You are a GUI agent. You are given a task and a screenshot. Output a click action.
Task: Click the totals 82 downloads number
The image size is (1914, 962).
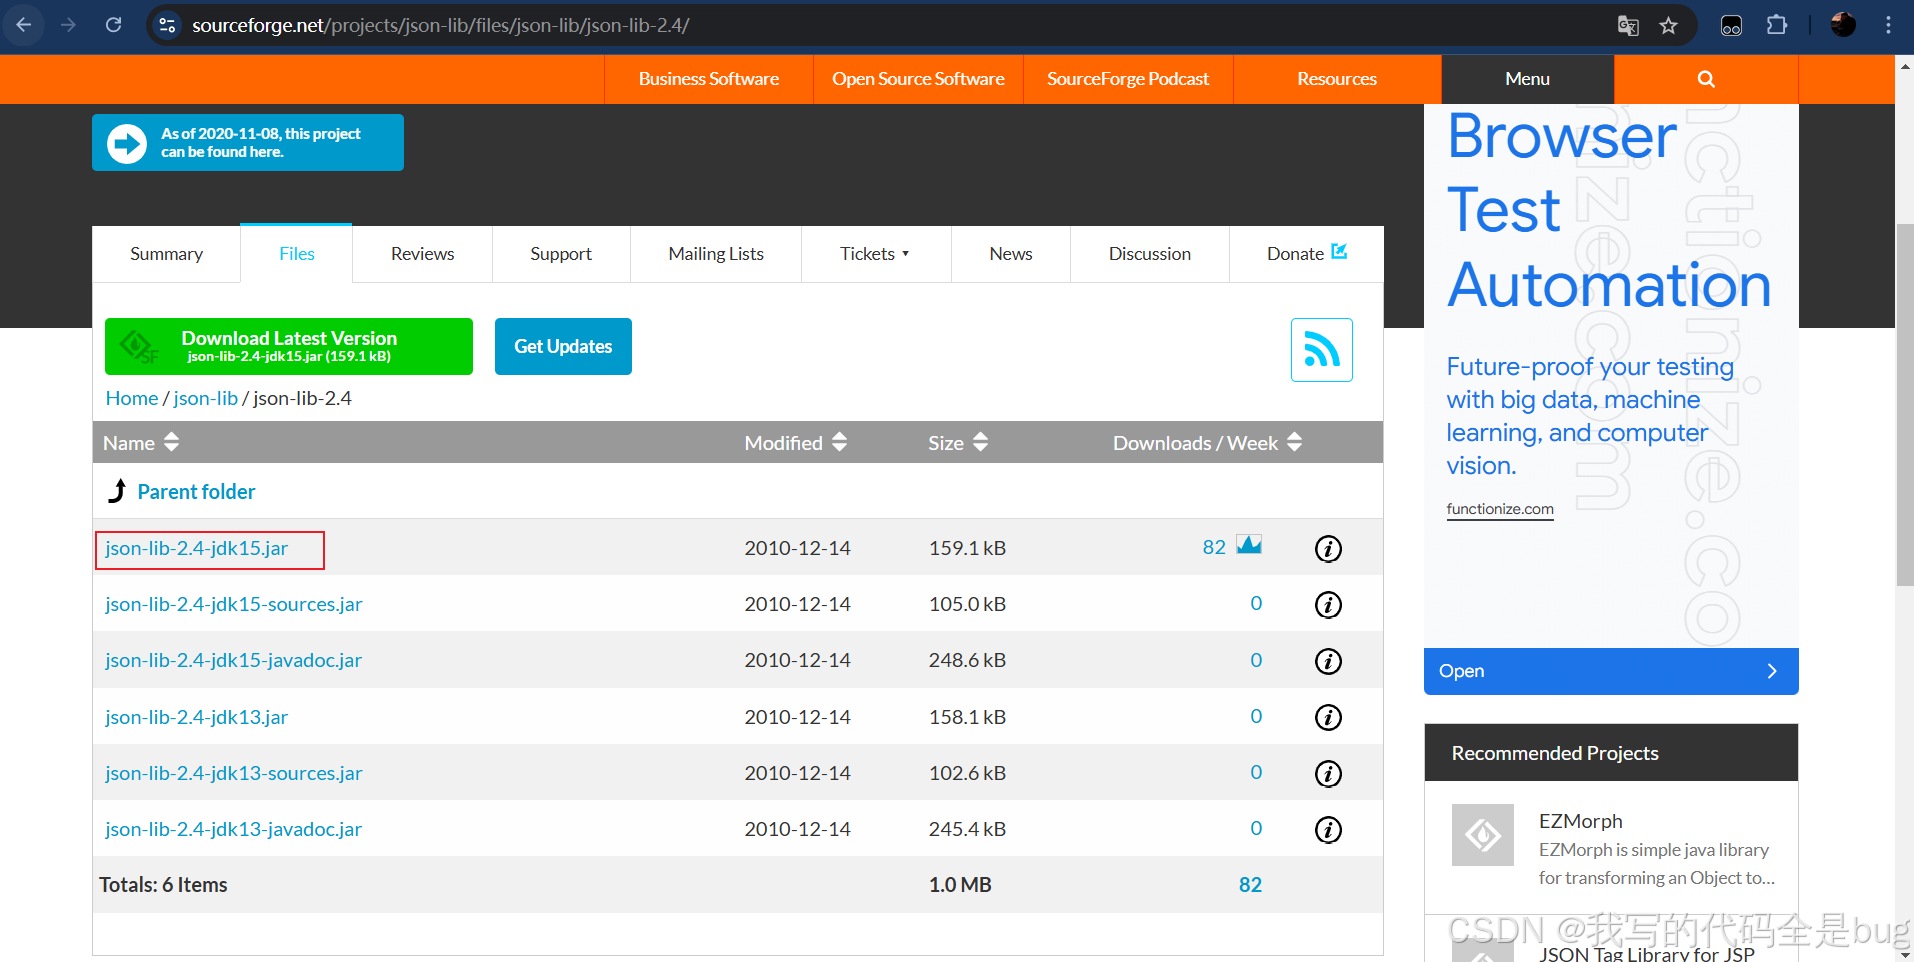[x=1250, y=885]
